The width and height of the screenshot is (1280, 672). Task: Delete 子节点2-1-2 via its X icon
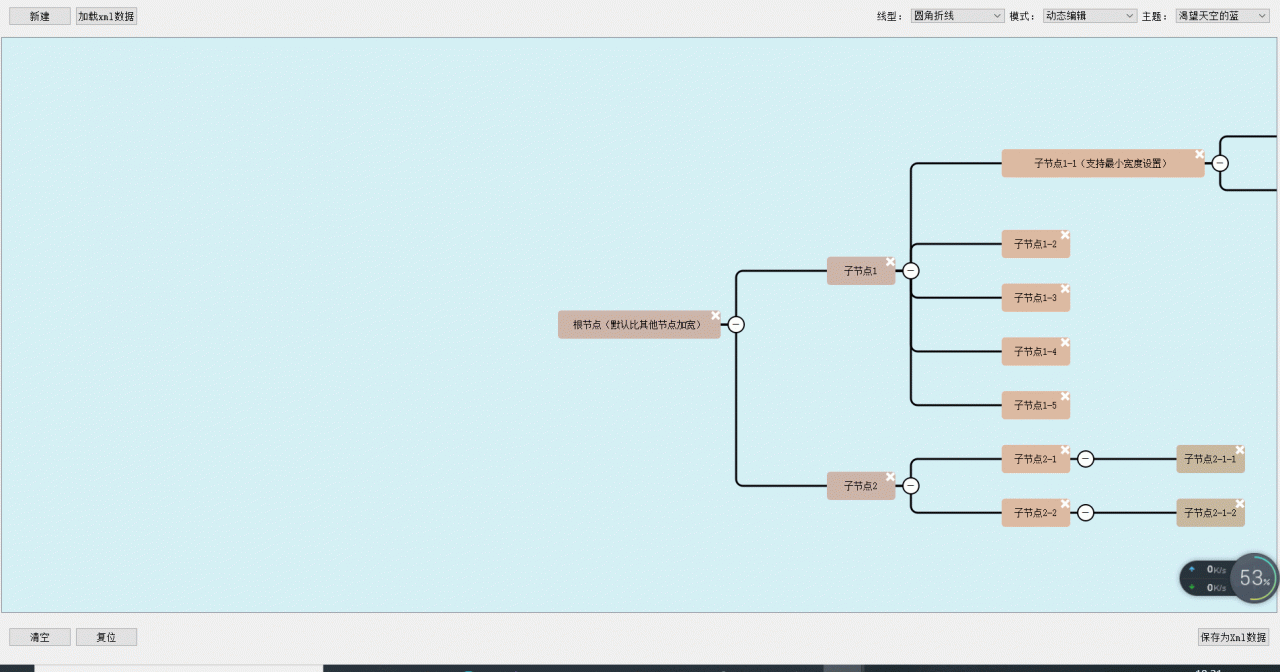click(x=1240, y=504)
